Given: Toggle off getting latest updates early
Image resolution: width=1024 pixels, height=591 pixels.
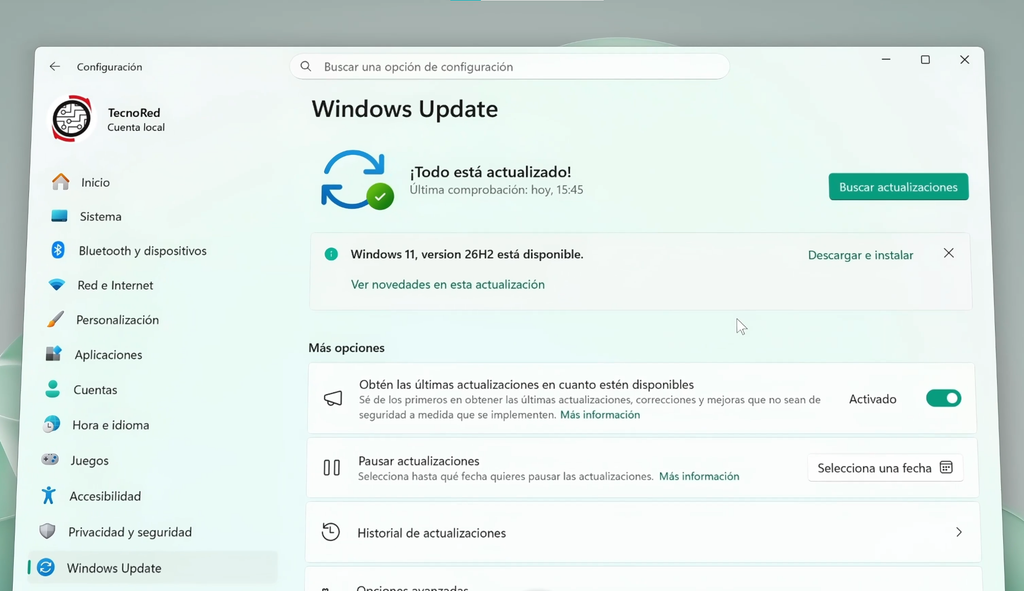Looking at the screenshot, I should [x=944, y=398].
